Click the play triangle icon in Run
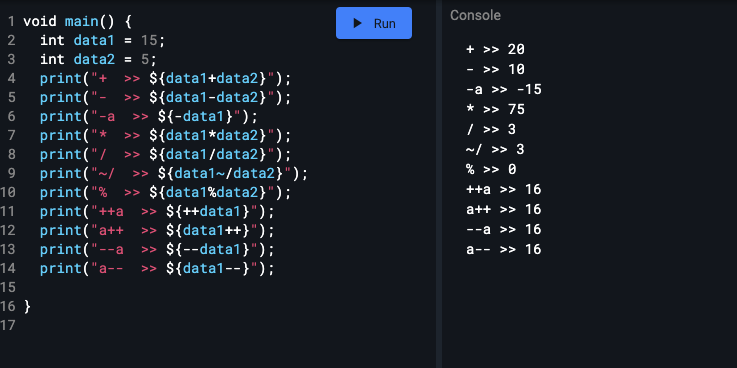This screenshot has width=737, height=368. (x=358, y=23)
